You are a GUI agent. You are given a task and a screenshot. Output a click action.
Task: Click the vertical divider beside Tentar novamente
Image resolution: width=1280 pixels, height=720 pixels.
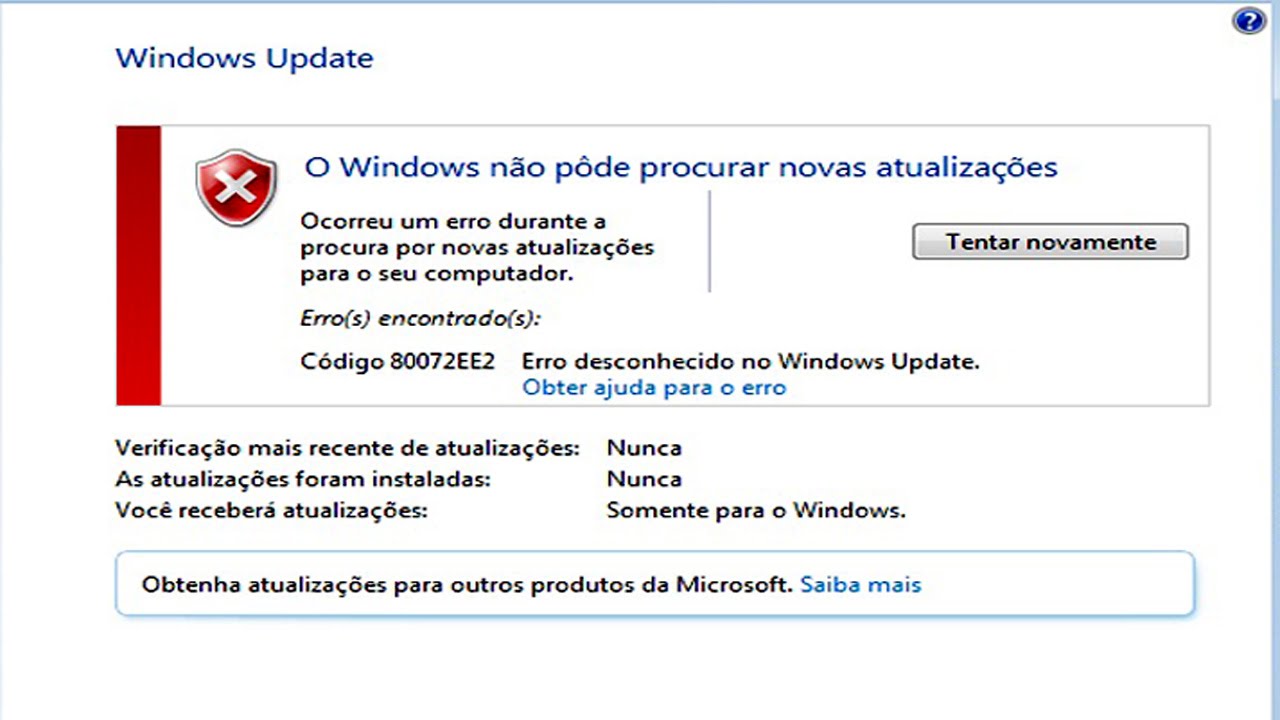(709, 241)
